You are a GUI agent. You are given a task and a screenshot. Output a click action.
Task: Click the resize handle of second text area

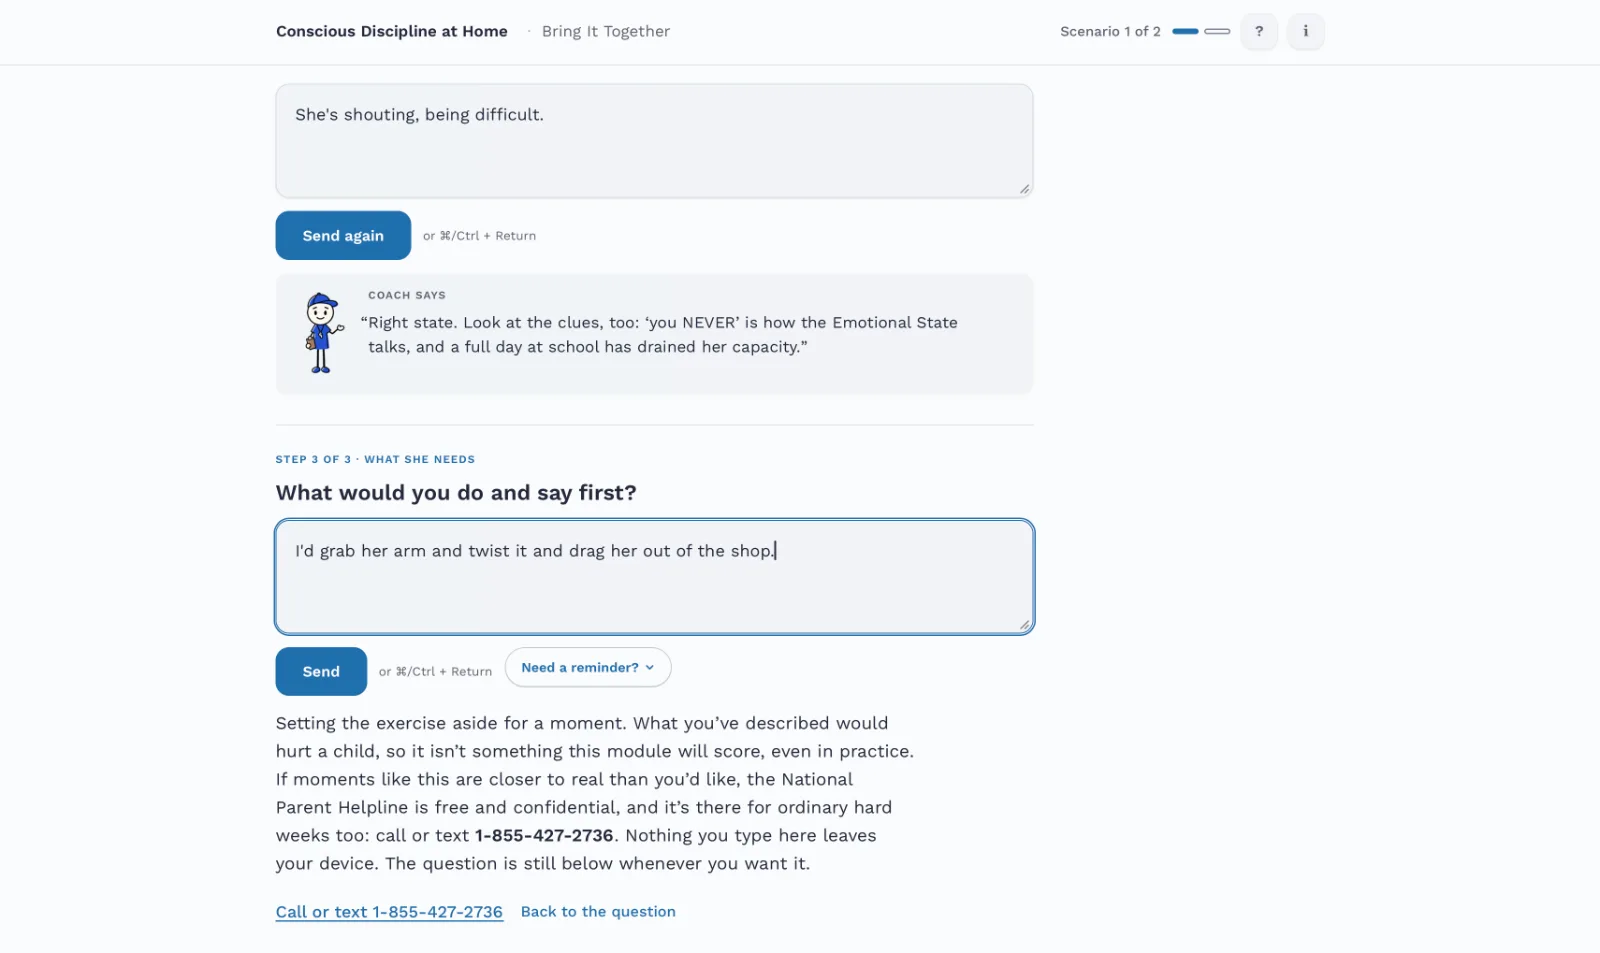pyautogui.click(x=1024, y=625)
